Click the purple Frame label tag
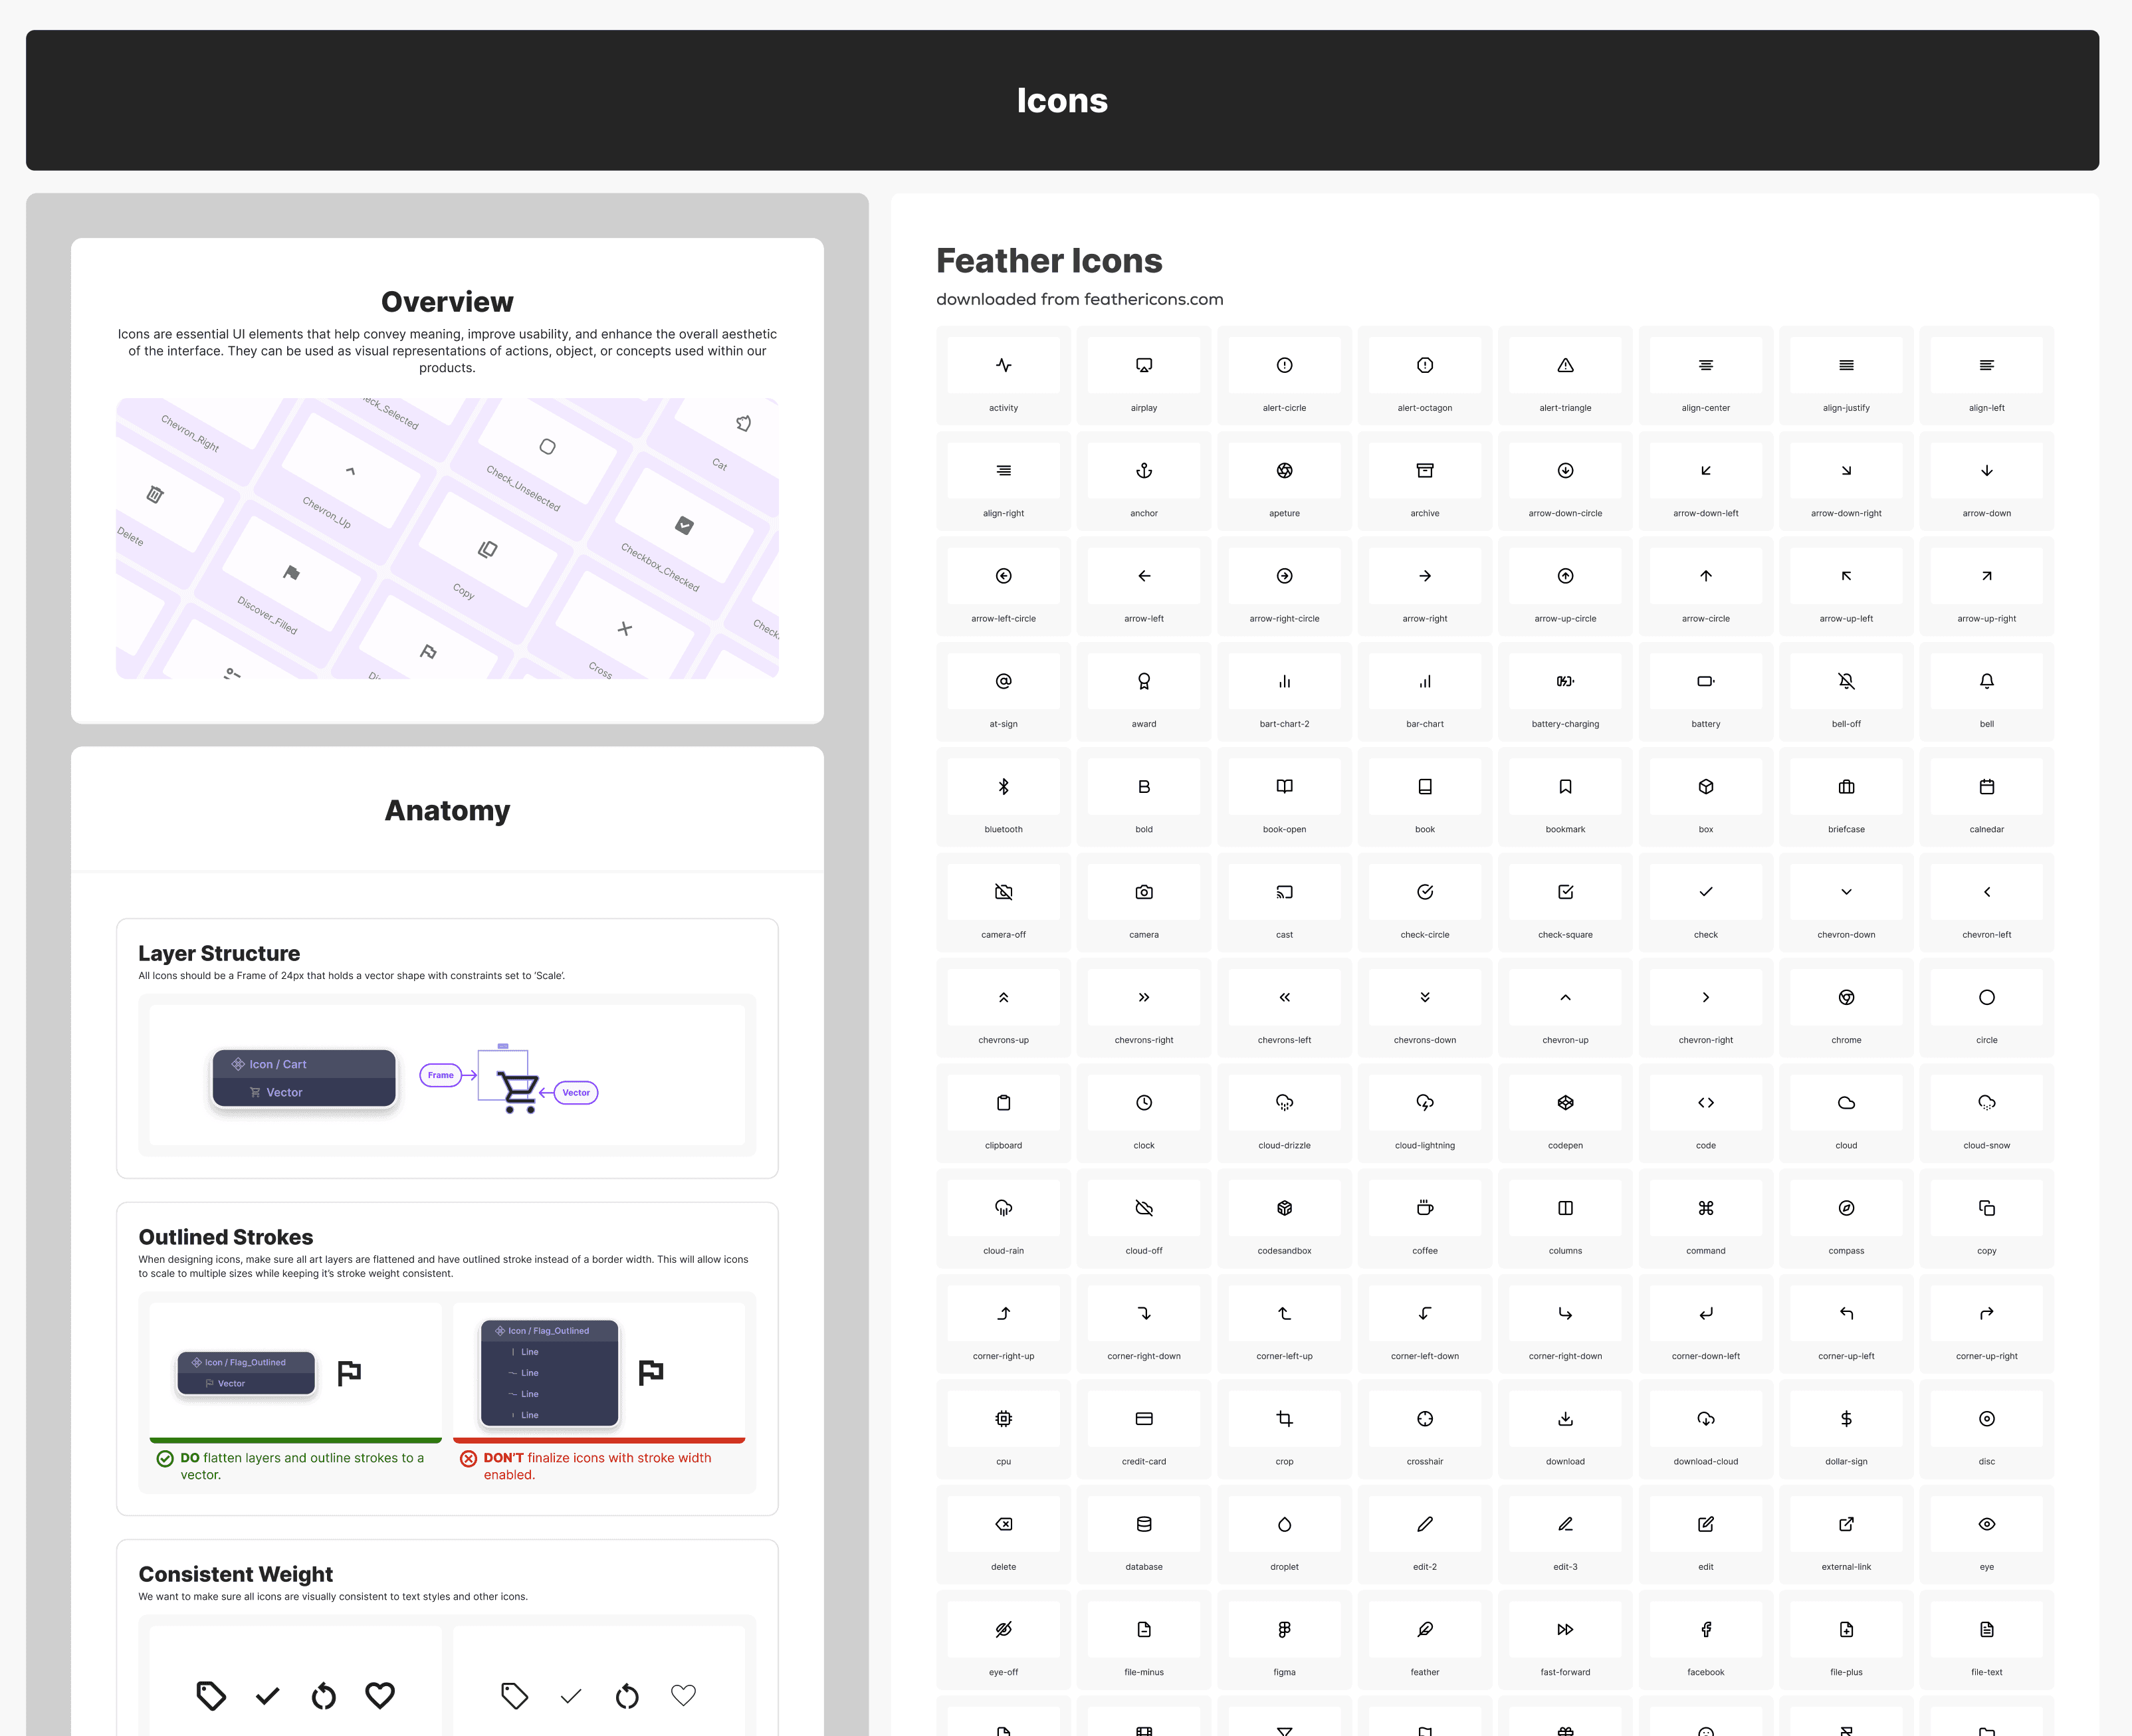Viewport: 2132px width, 1736px height. pyautogui.click(x=440, y=1075)
